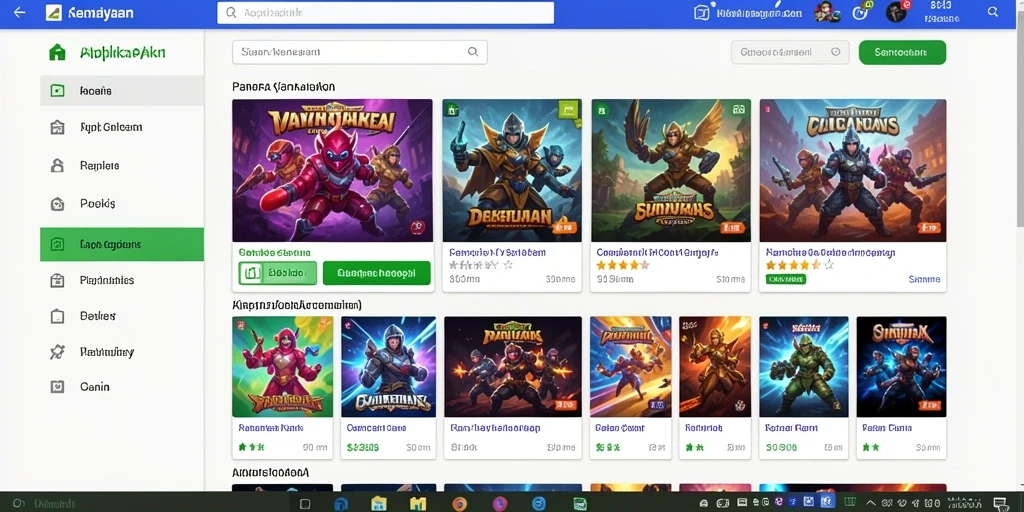Open the Pooks item in the sidebar
The height and width of the screenshot is (512, 1024).
tap(122, 204)
